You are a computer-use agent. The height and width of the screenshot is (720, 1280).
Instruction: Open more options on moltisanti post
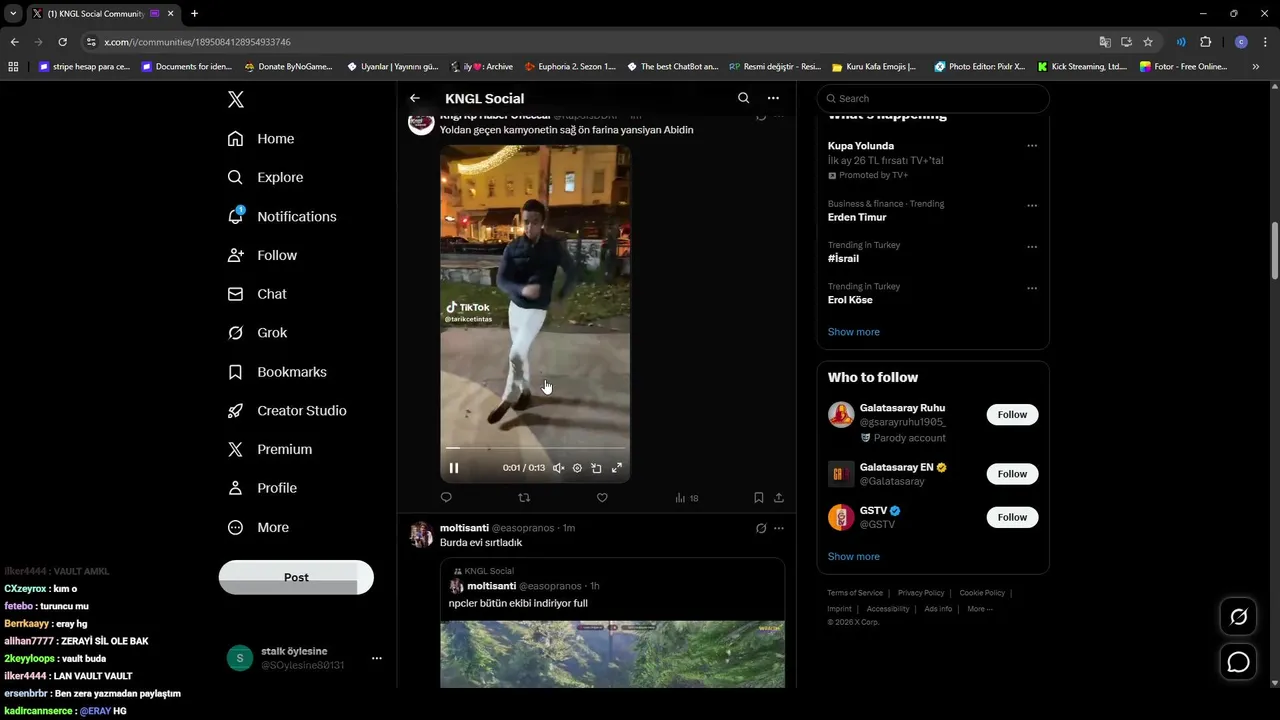coord(779,528)
